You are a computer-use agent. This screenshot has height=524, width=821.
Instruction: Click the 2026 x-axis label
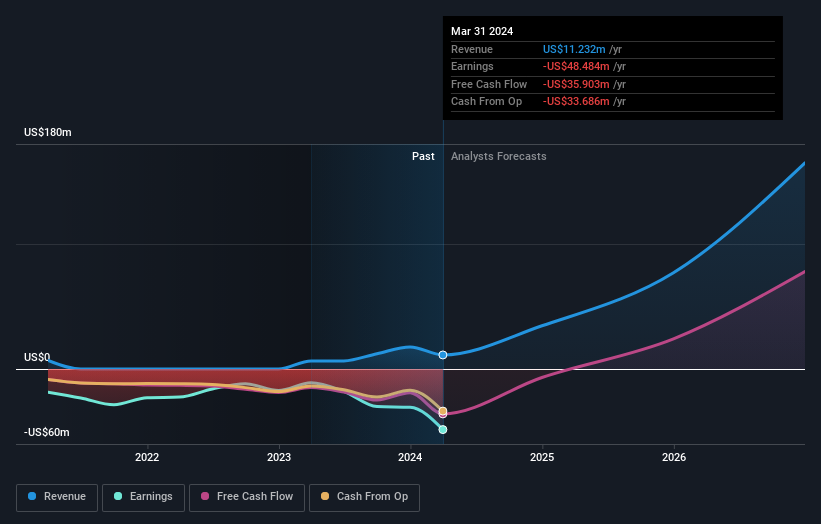(x=674, y=458)
